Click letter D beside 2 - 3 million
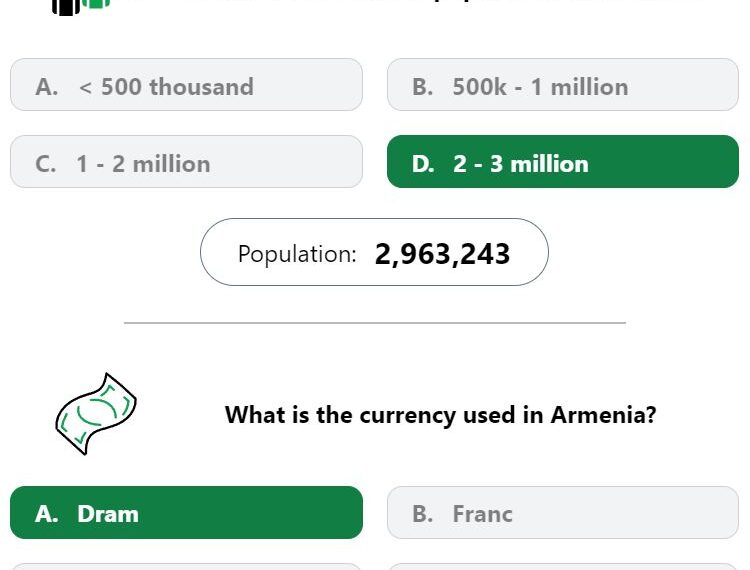The height and width of the screenshot is (570, 750). (423, 164)
